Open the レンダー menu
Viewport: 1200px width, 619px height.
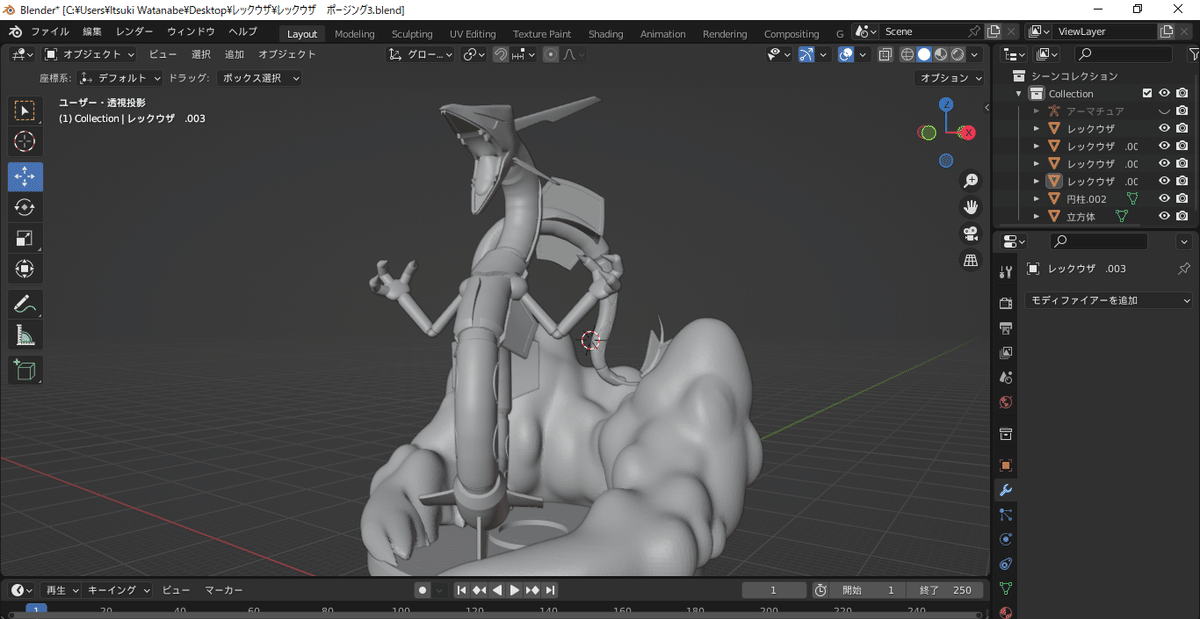coord(135,32)
